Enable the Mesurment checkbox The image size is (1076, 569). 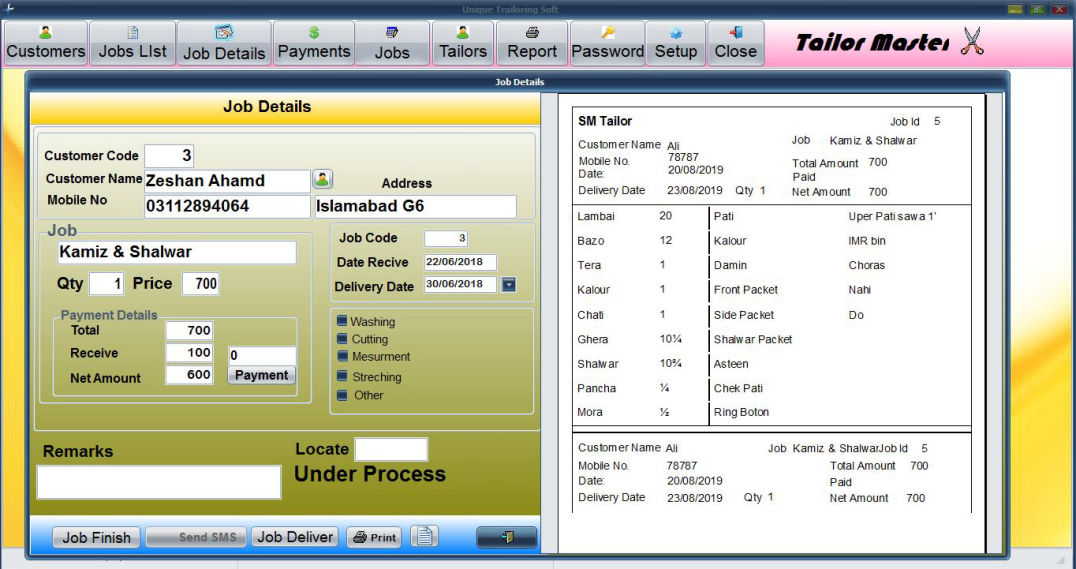click(x=342, y=356)
